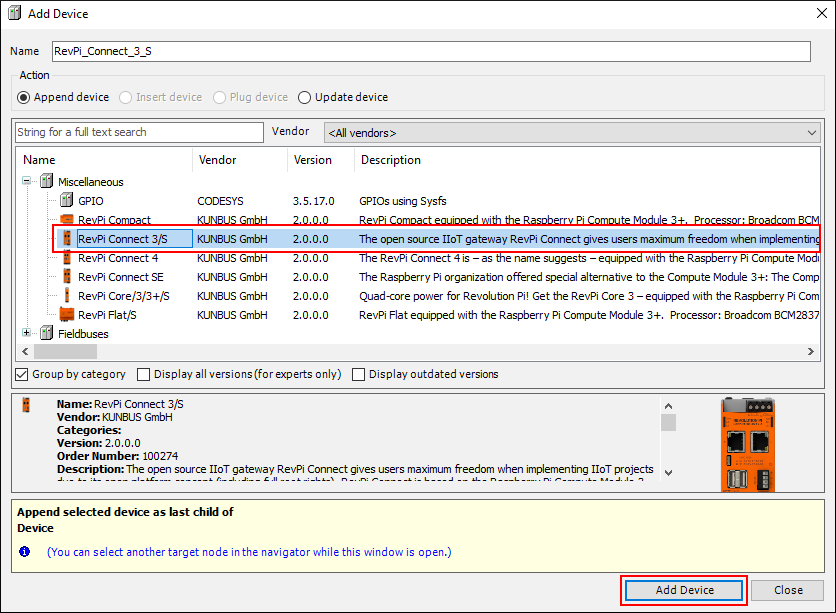Click the GPIO device icon
Image resolution: width=836 pixels, height=613 pixels.
(x=67, y=200)
